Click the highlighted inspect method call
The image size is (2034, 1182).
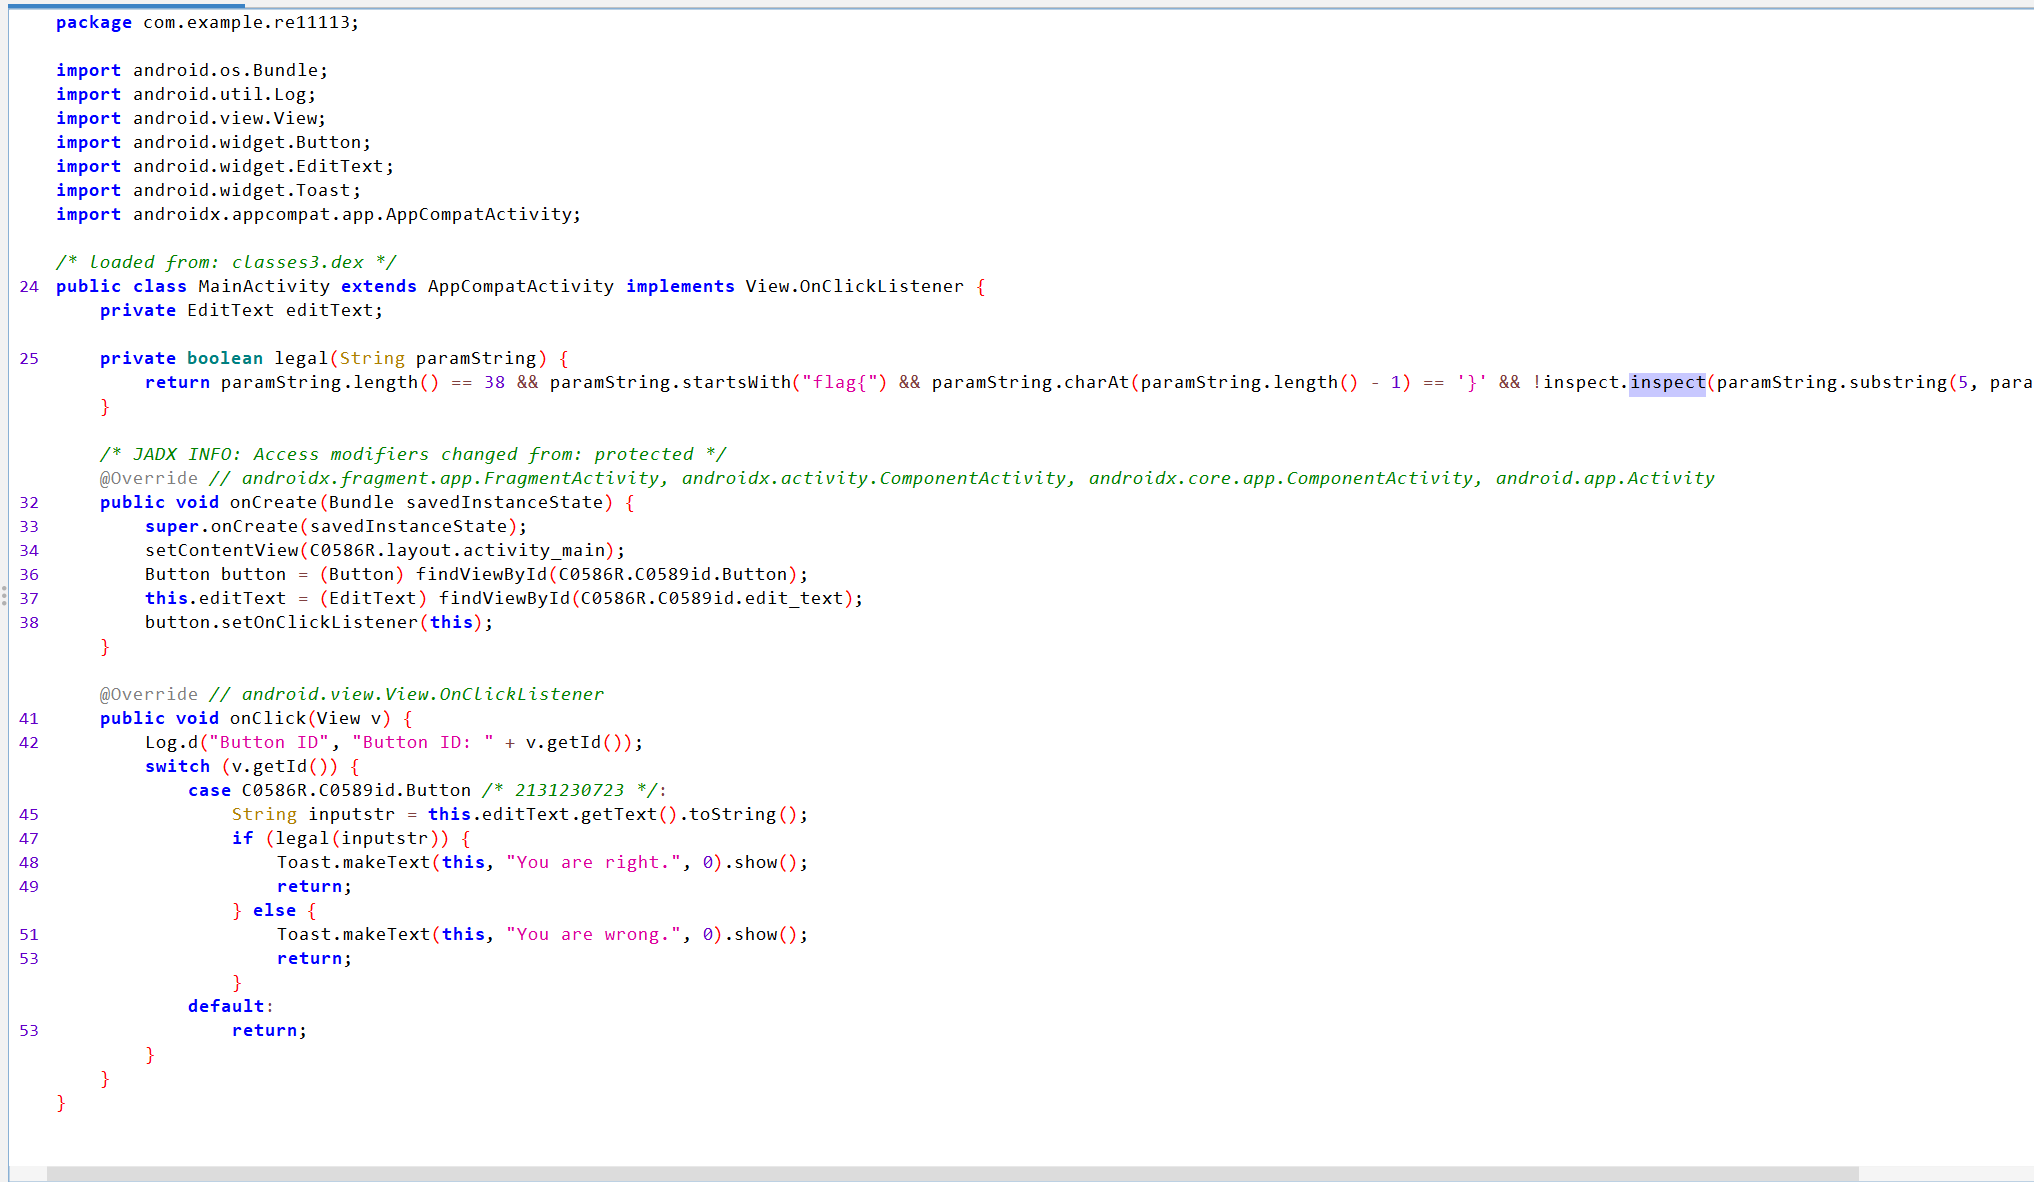click(1666, 382)
